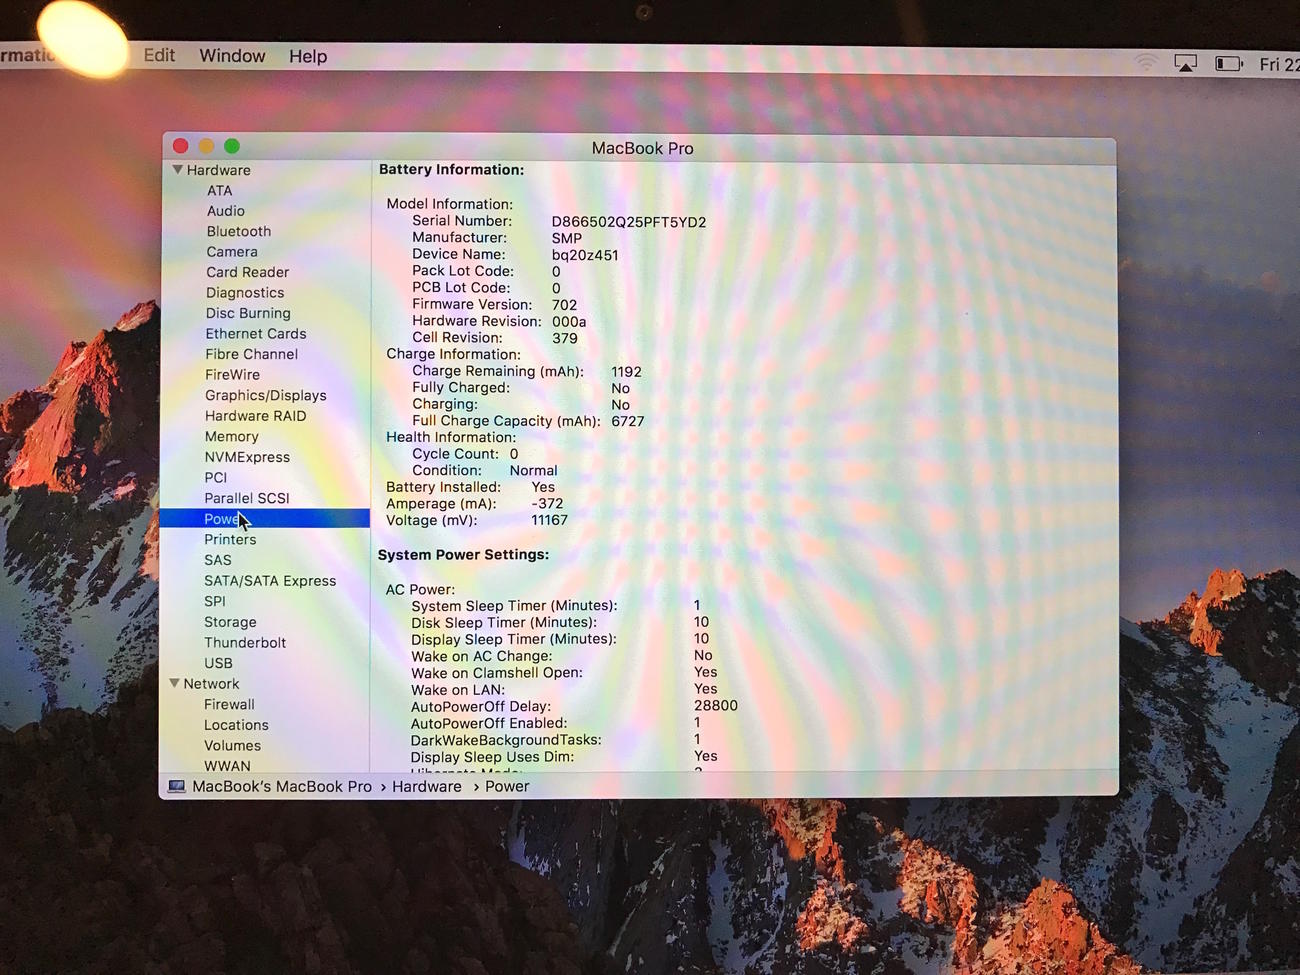Select Audio in the sidebar
The width and height of the screenshot is (1300, 975).
coord(226,211)
